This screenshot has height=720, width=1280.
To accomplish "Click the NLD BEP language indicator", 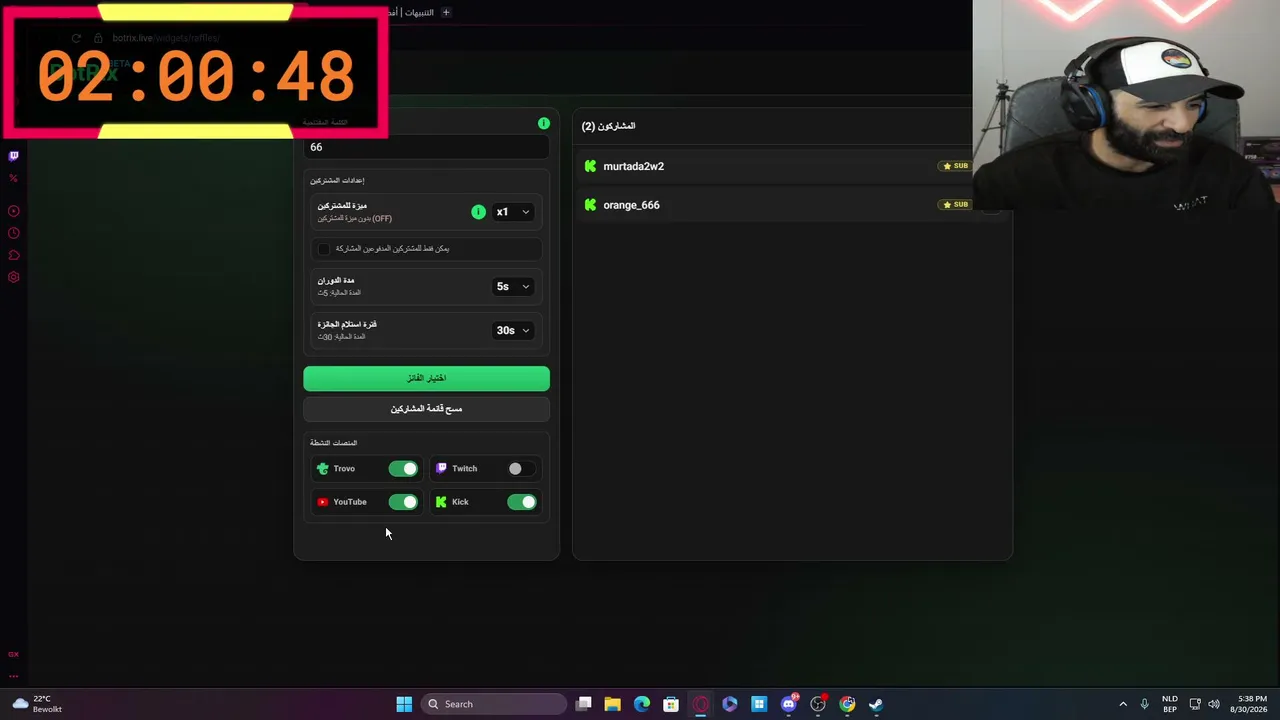I will (x=1170, y=704).
